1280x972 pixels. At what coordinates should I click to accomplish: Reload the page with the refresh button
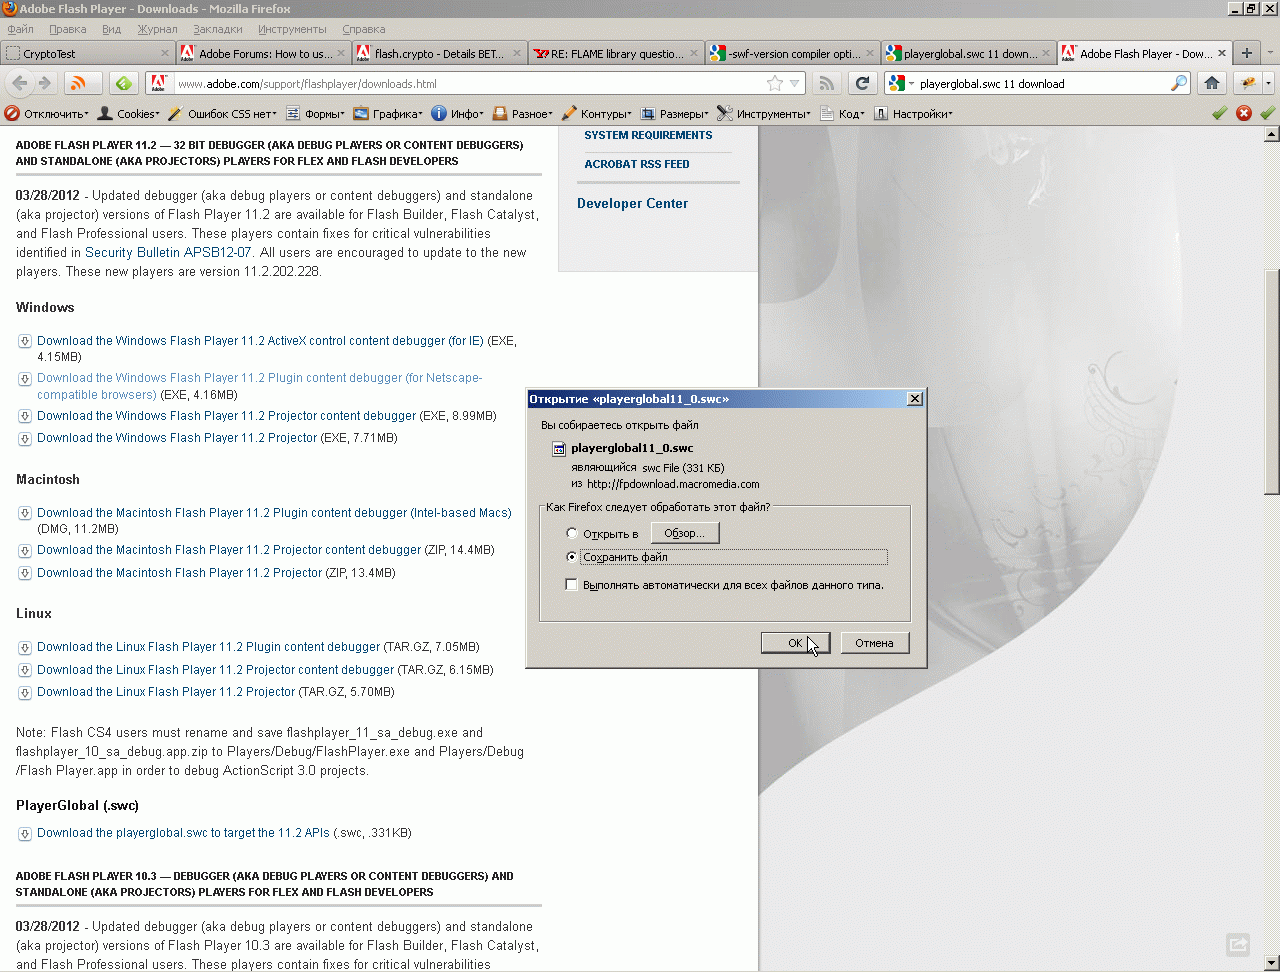click(862, 83)
